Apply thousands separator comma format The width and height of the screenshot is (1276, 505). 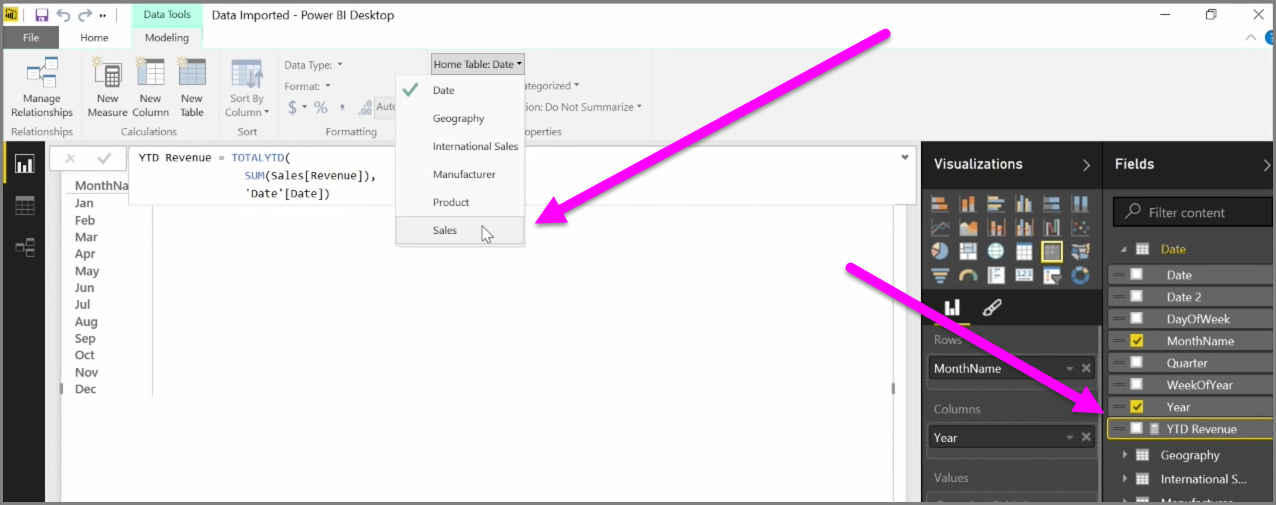pyautogui.click(x=343, y=107)
